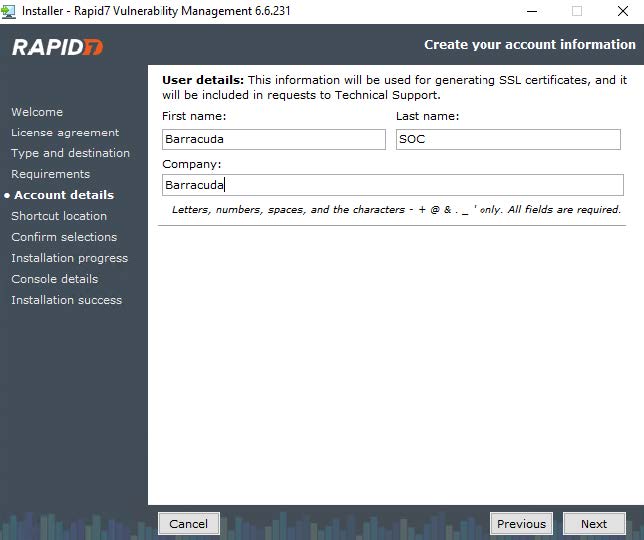Click the installer window title text
The image size is (644, 540).
coord(156,11)
